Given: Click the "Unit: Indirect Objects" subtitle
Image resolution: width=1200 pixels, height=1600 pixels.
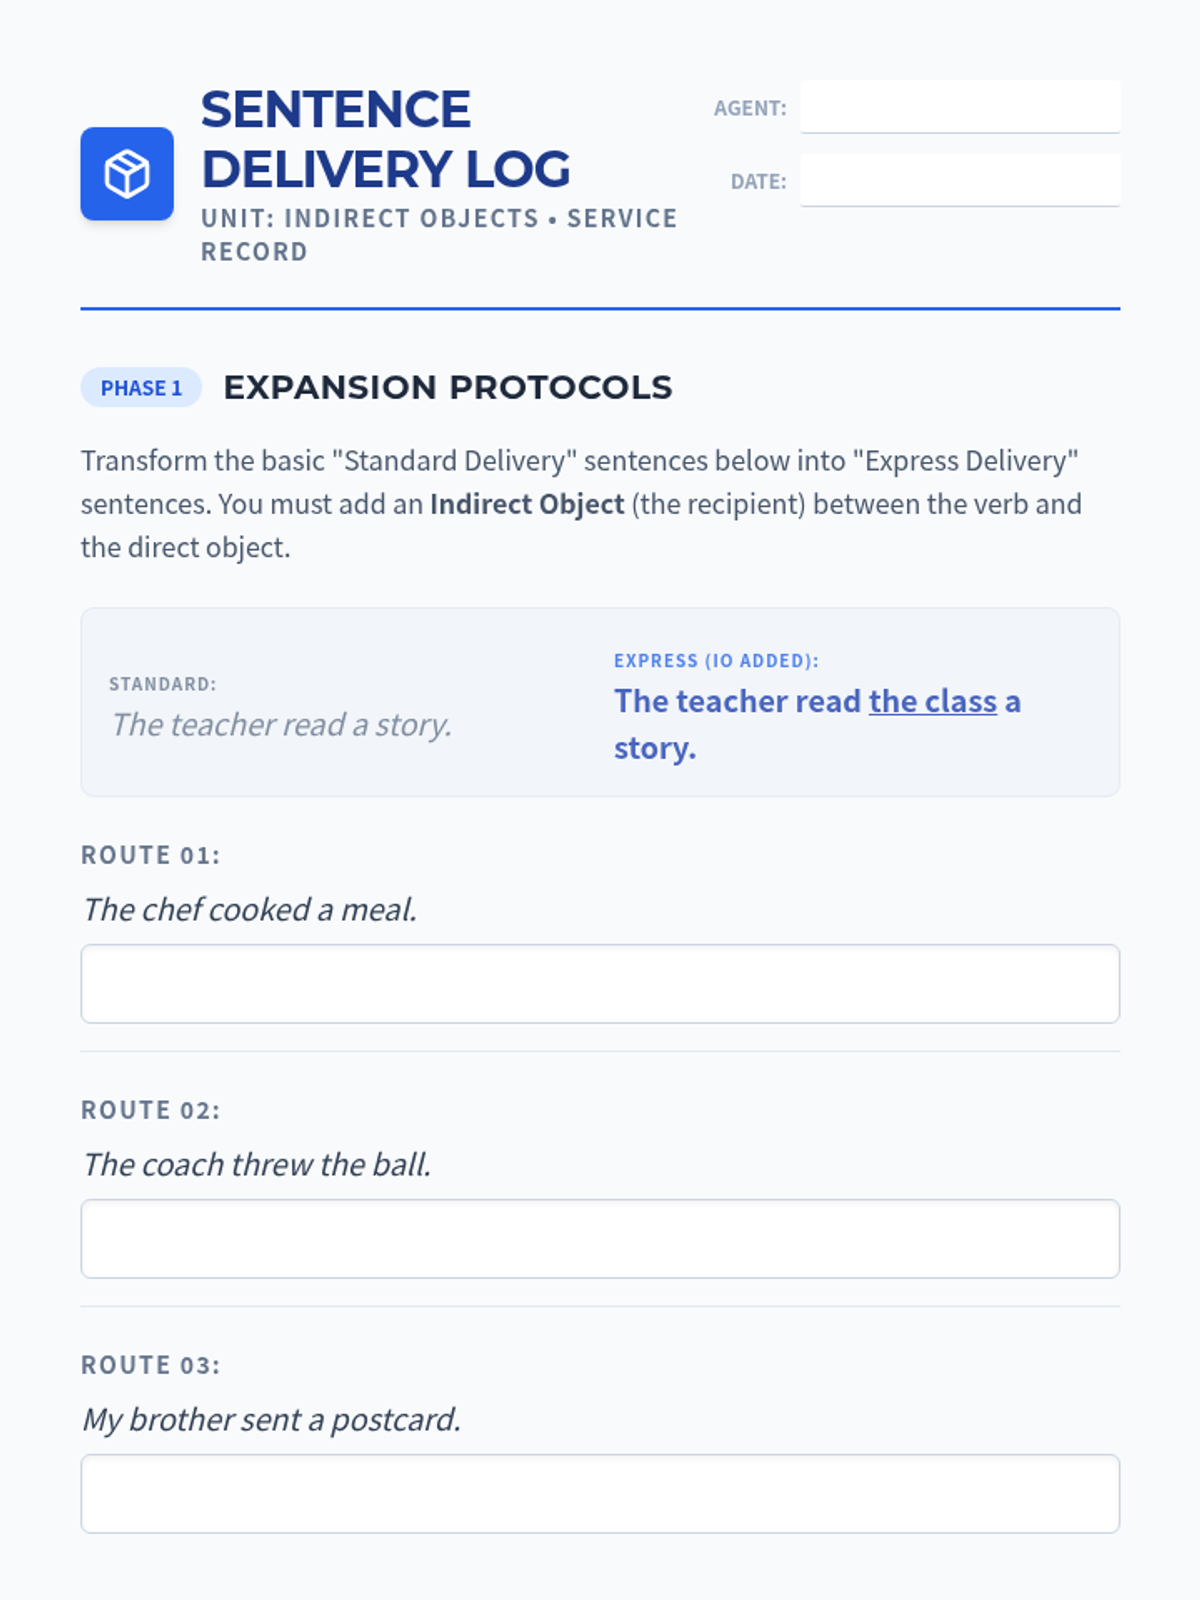Looking at the screenshot, I should [370, 218].
